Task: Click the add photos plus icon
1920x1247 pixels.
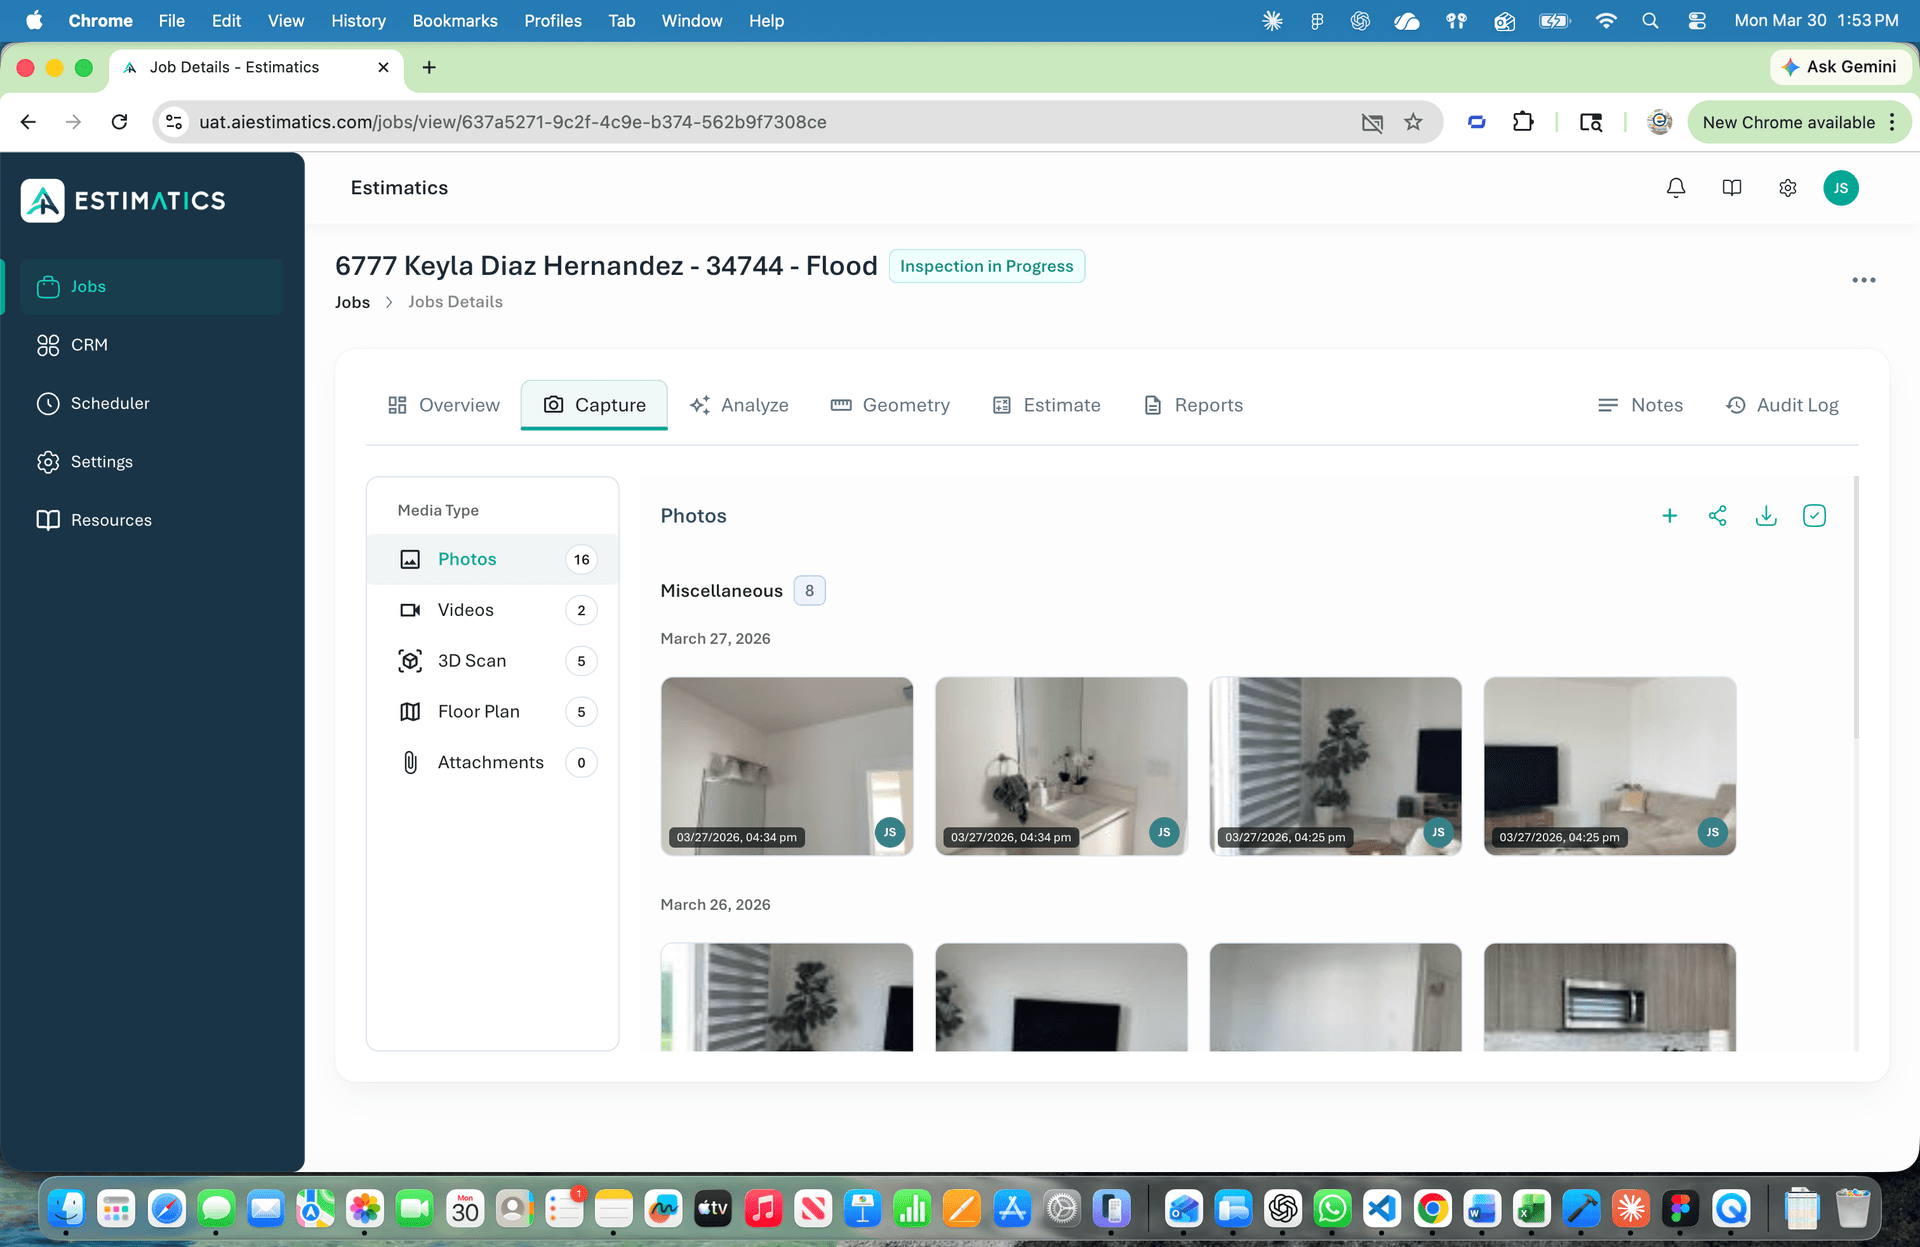Action: click(1670, 516)
